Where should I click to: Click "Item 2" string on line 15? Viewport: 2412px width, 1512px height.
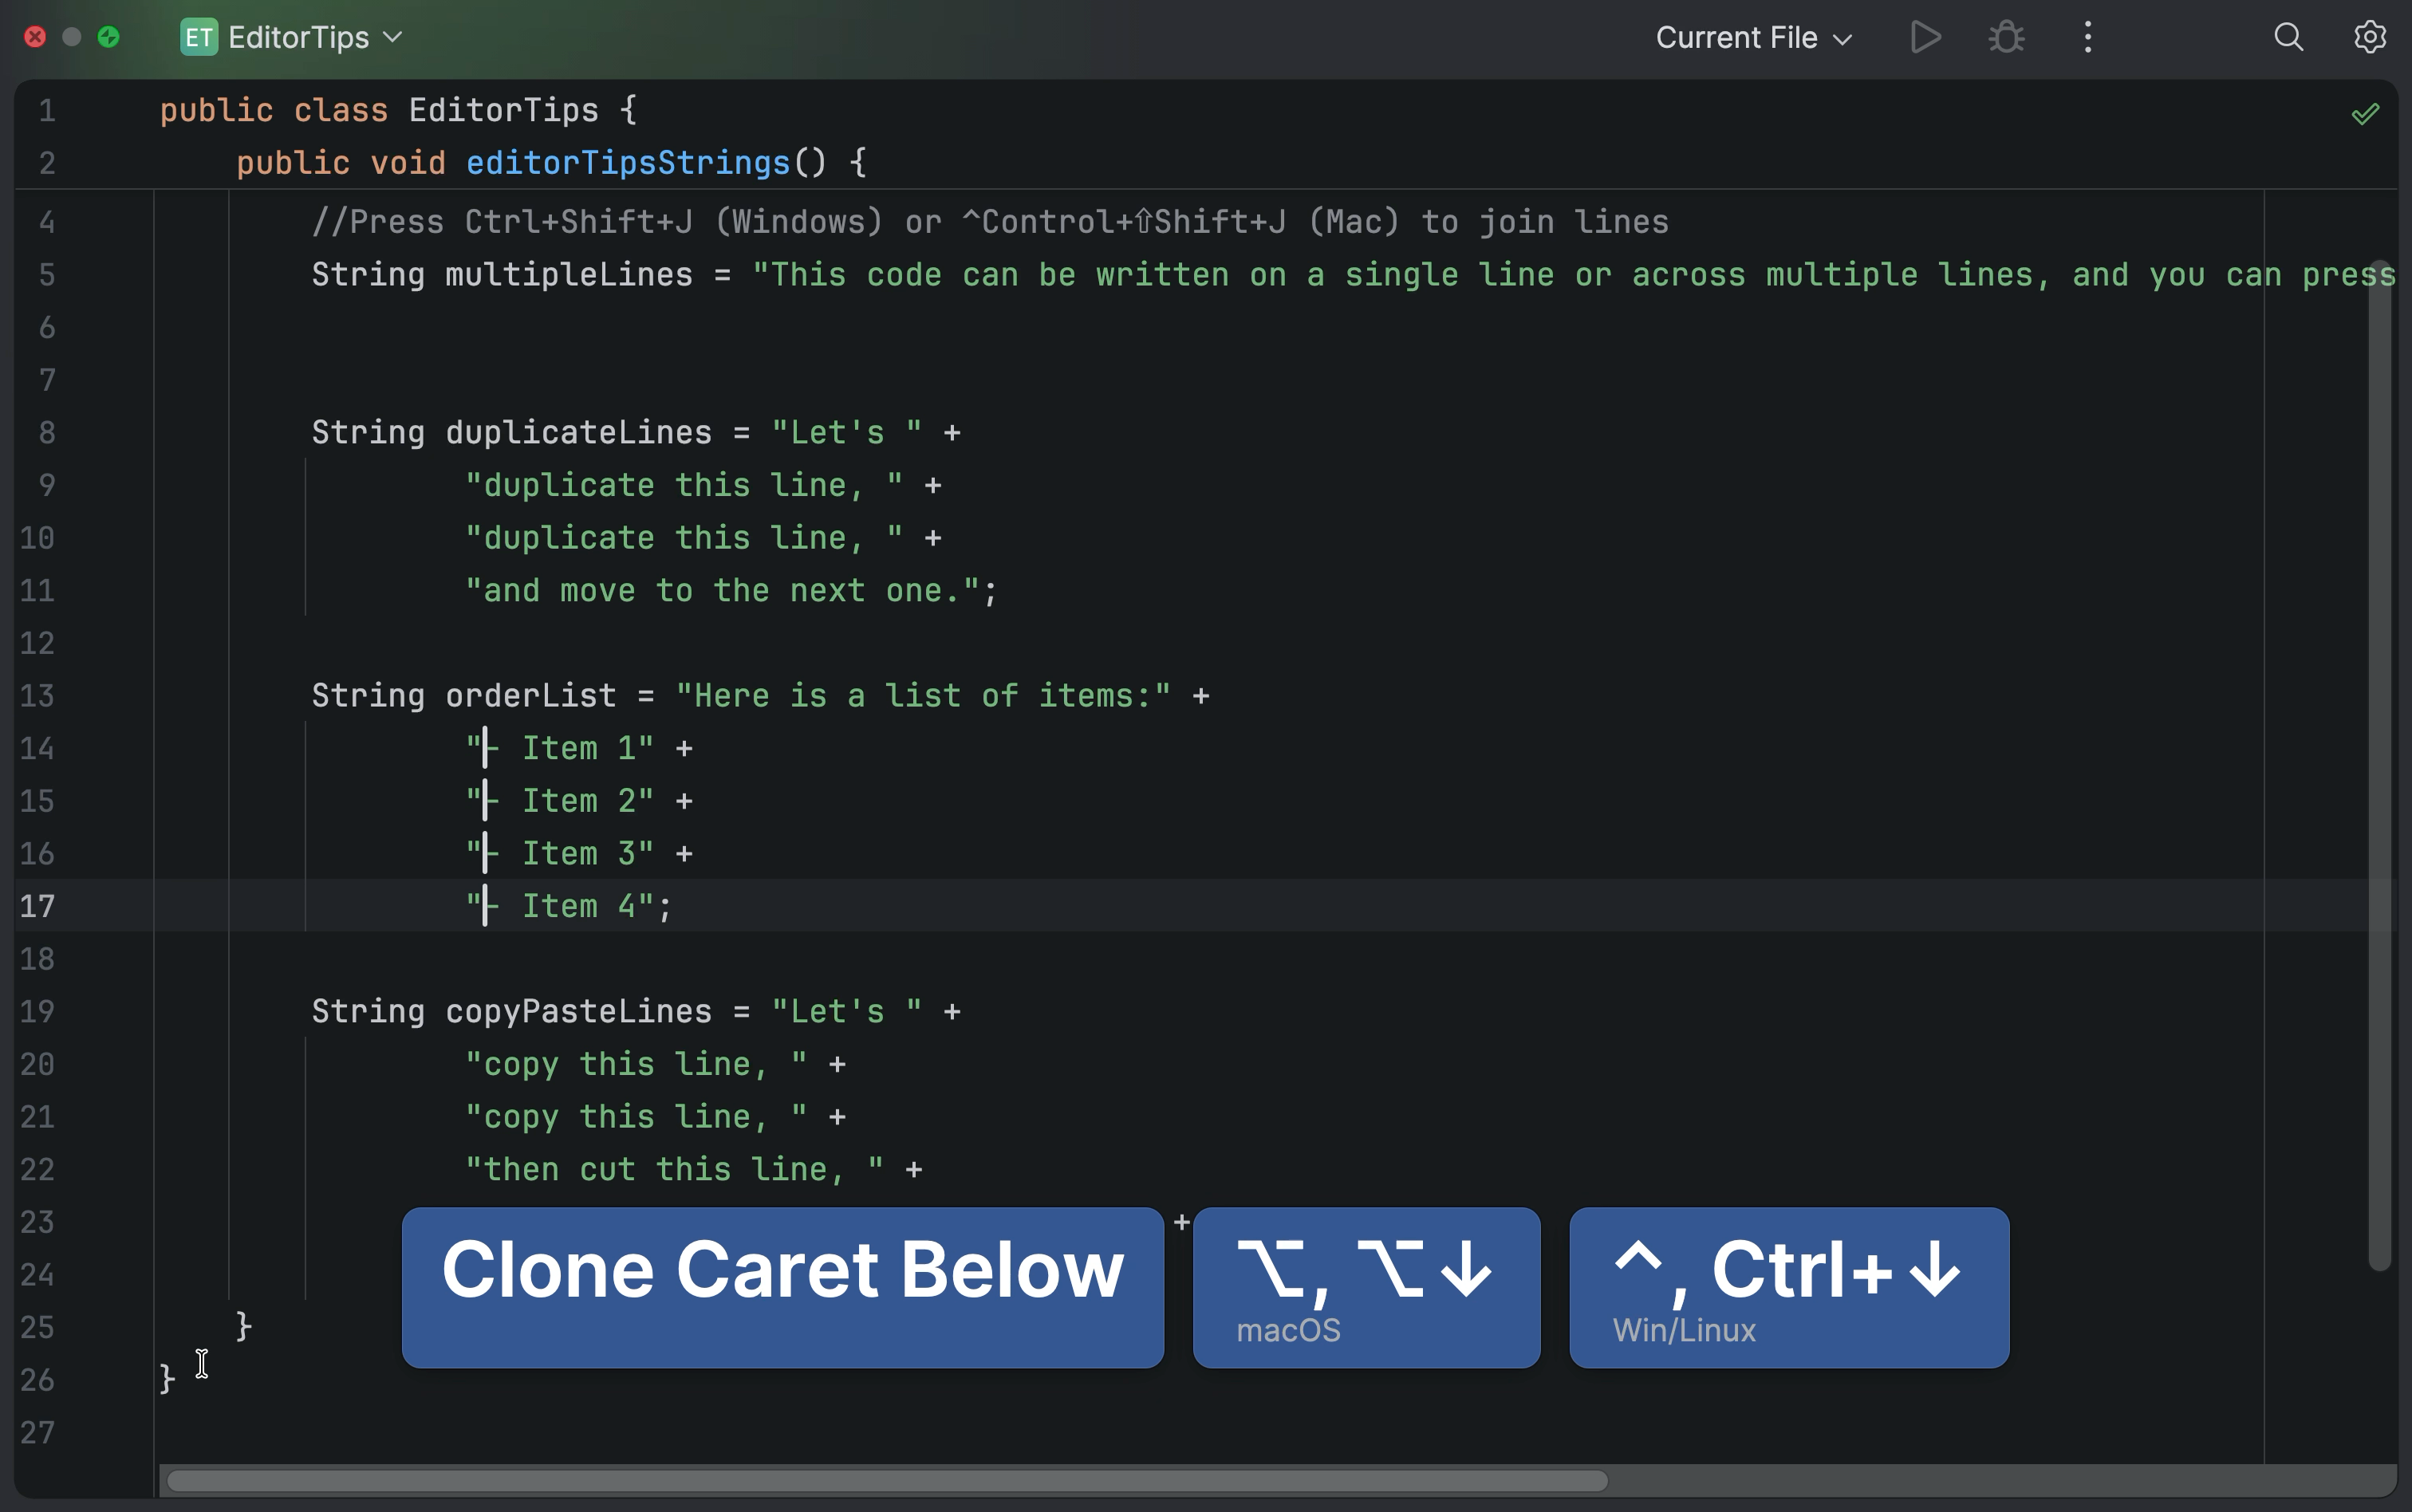[560, 802]
